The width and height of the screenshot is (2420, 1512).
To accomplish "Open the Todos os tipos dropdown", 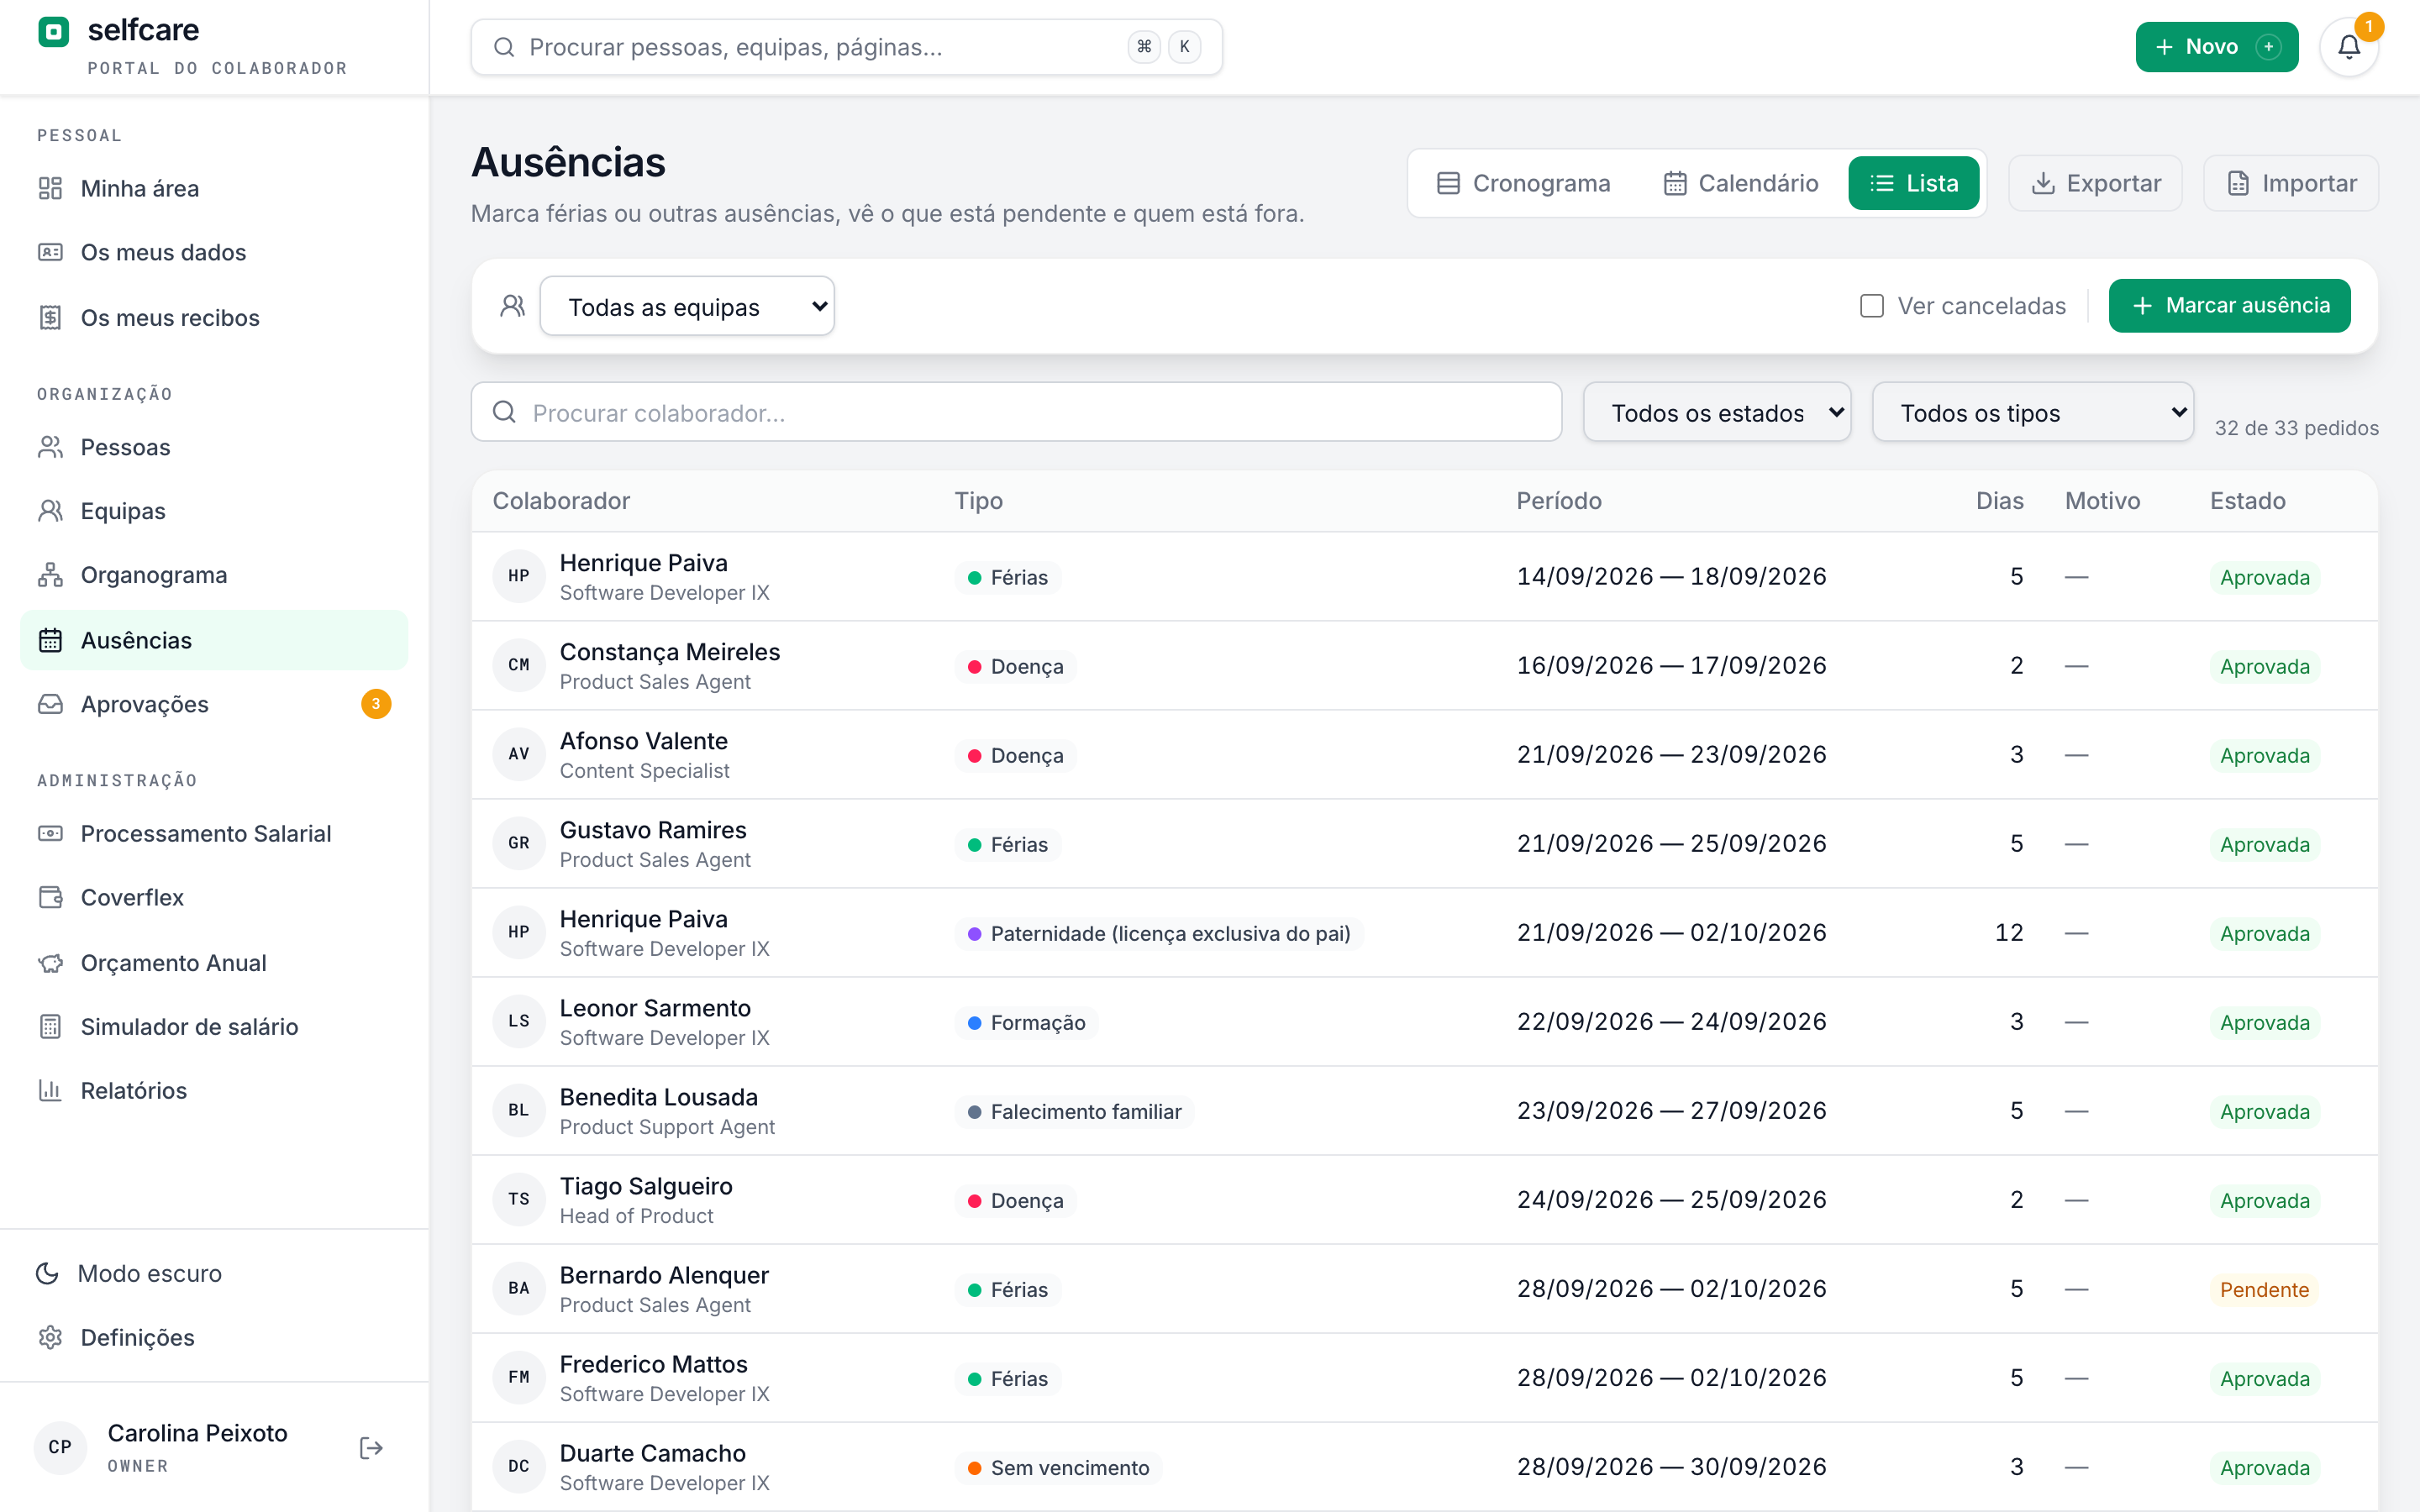I will pos(2033,412).
